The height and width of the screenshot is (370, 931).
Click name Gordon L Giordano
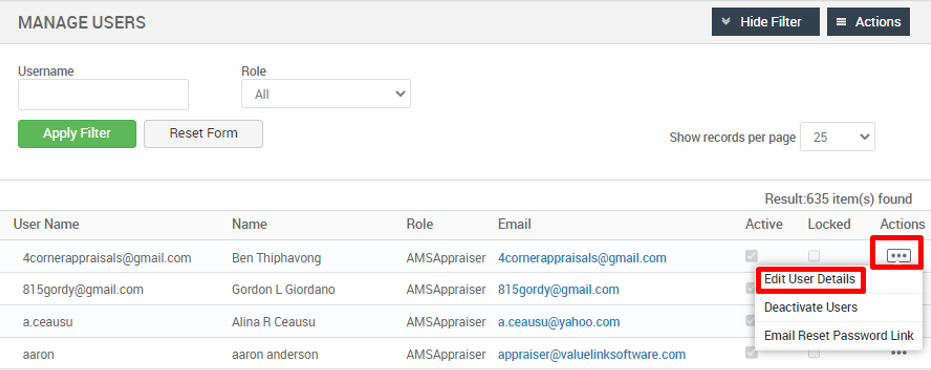click(x=283, y=290)
